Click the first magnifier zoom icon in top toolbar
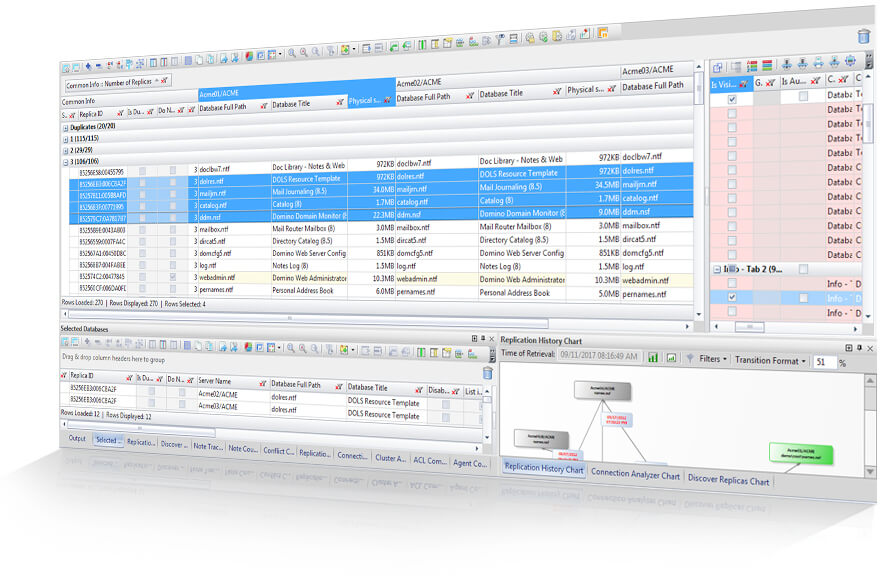Image resolution: width=881 pixels, height=580 pixels. (x=292, y=53)
